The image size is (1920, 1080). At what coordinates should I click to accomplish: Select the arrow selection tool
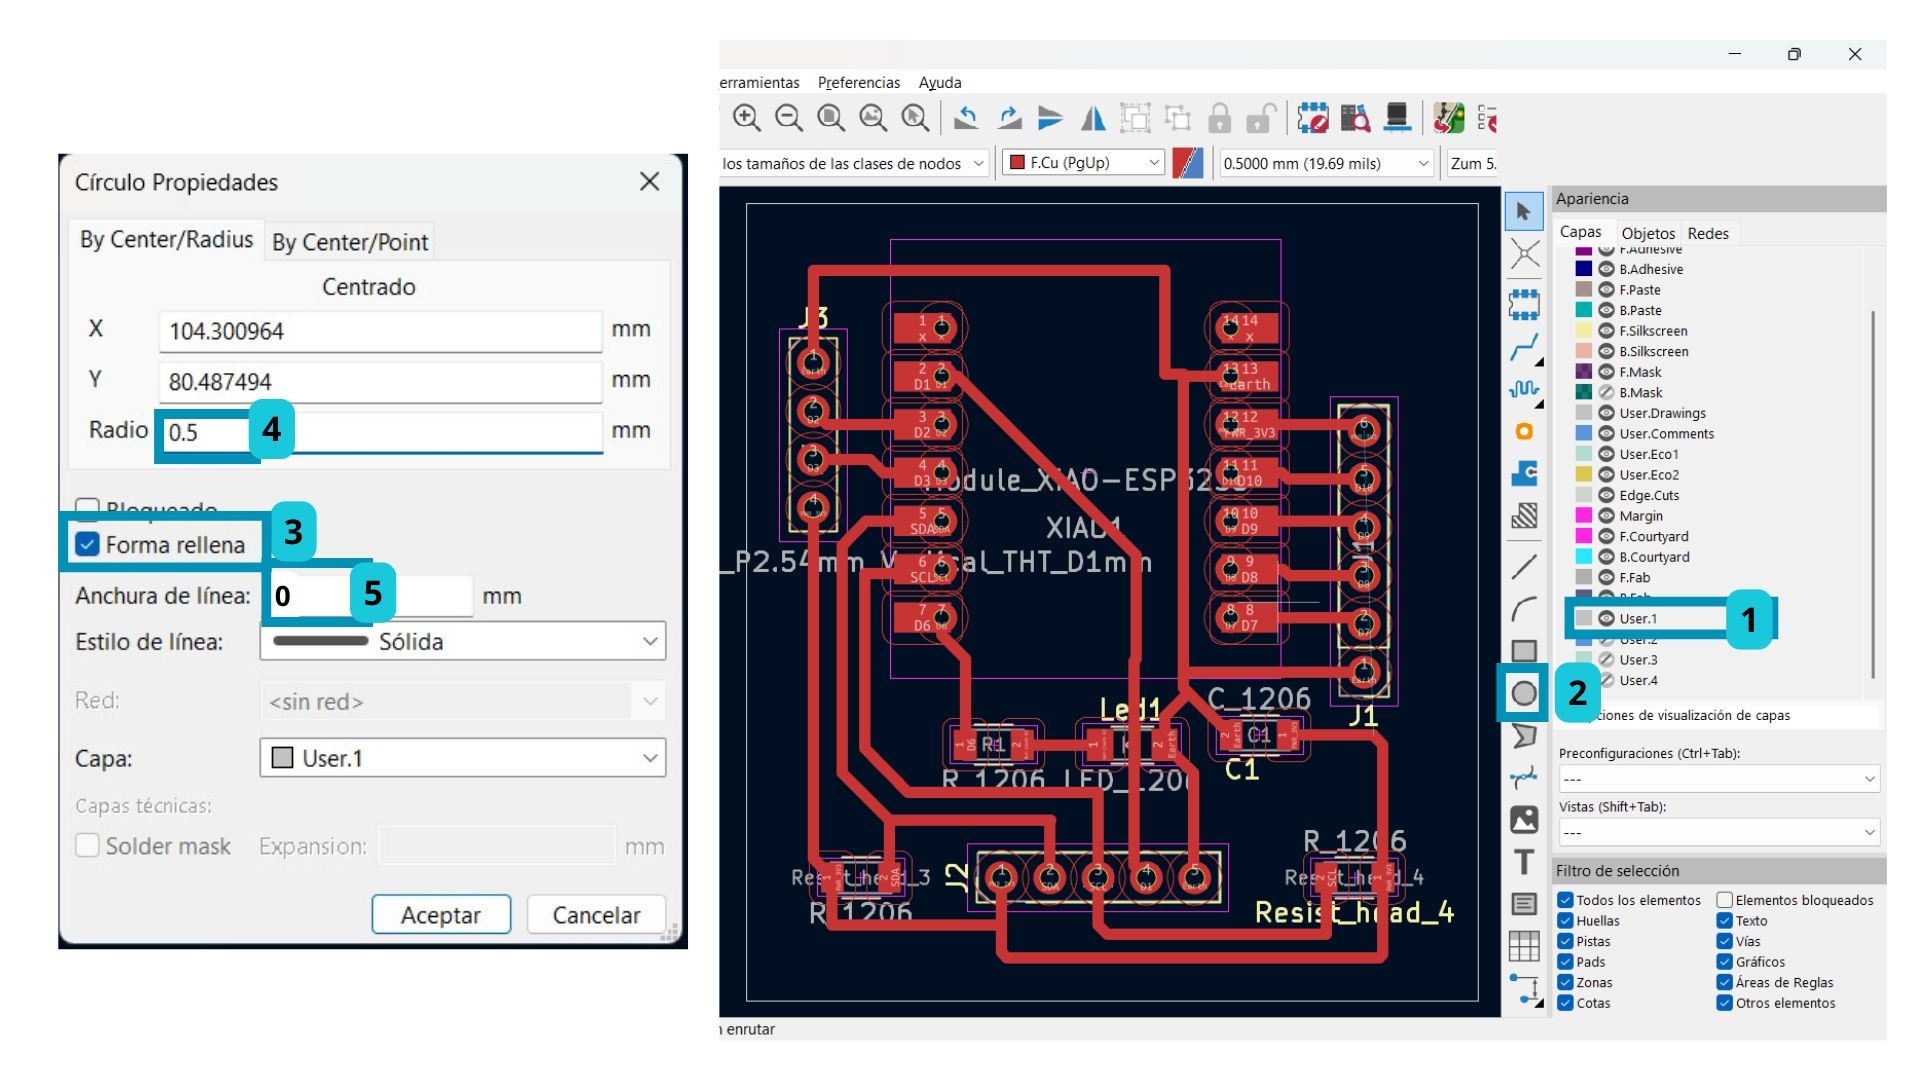[1523, 211]
